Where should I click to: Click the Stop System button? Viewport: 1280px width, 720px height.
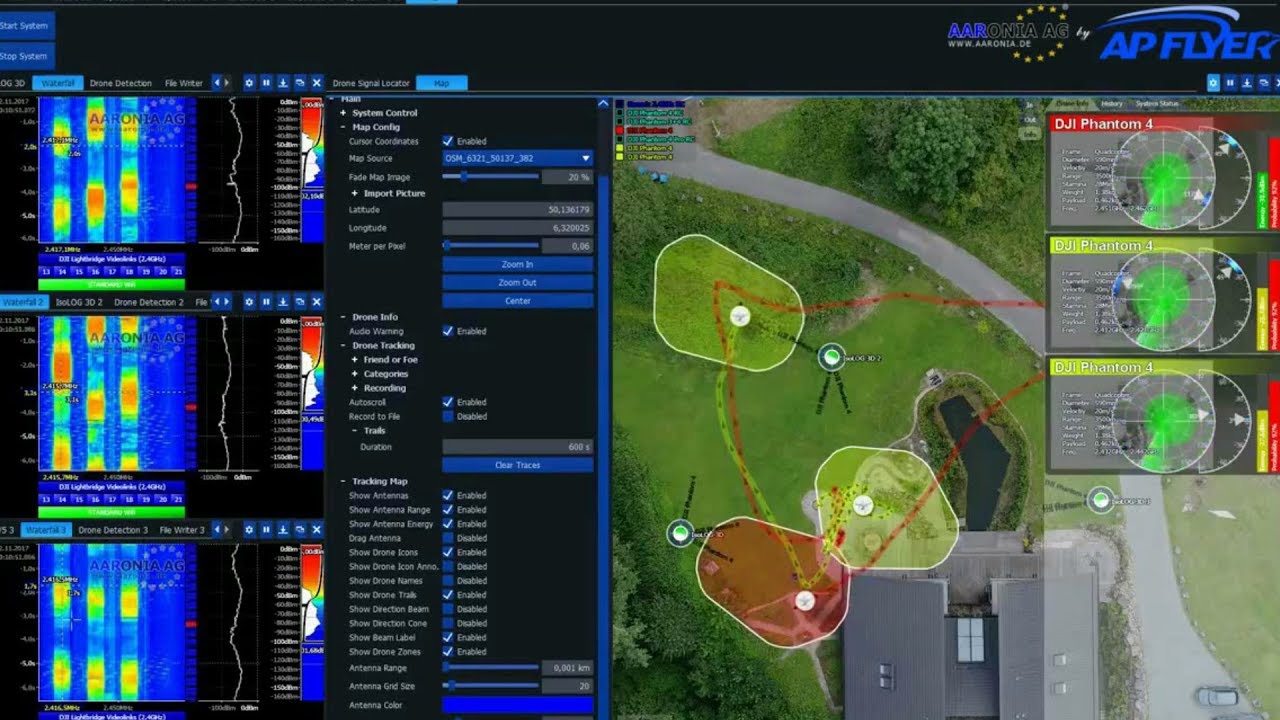pyautogui.click(x=27, y=56)
